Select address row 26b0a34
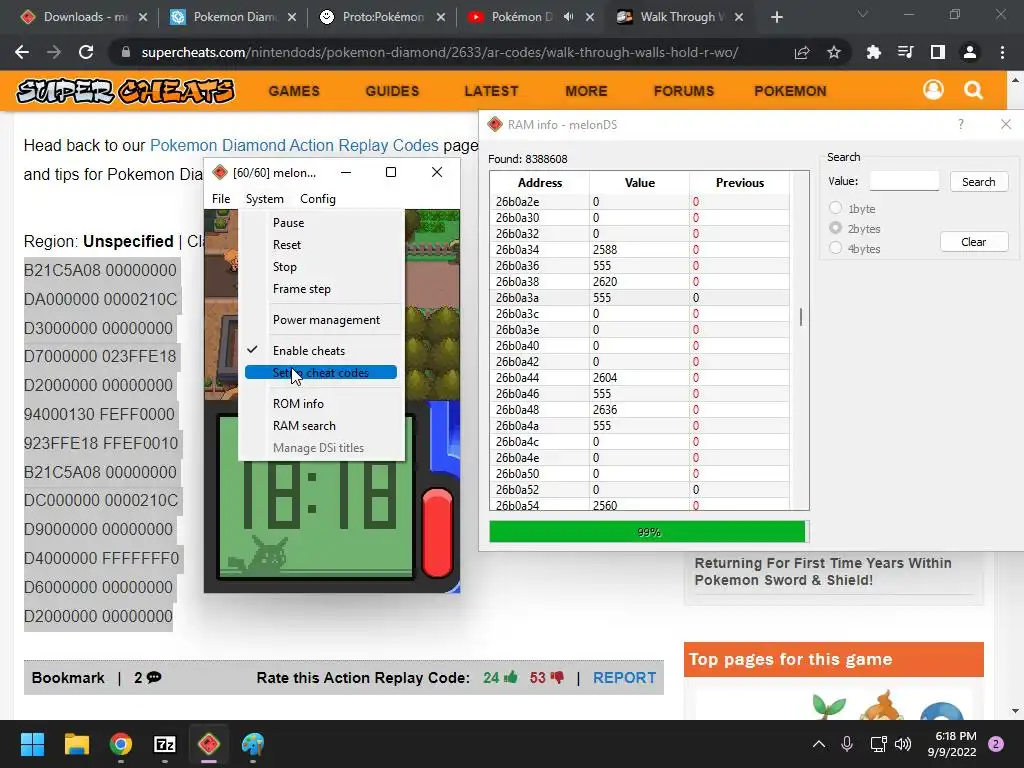Viewport: 1024px width, 768px height. [x=639, y=249]
